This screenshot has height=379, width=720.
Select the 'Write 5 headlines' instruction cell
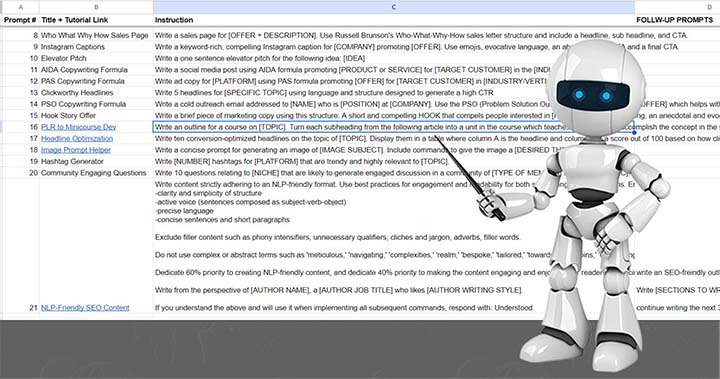pos(394,93)
